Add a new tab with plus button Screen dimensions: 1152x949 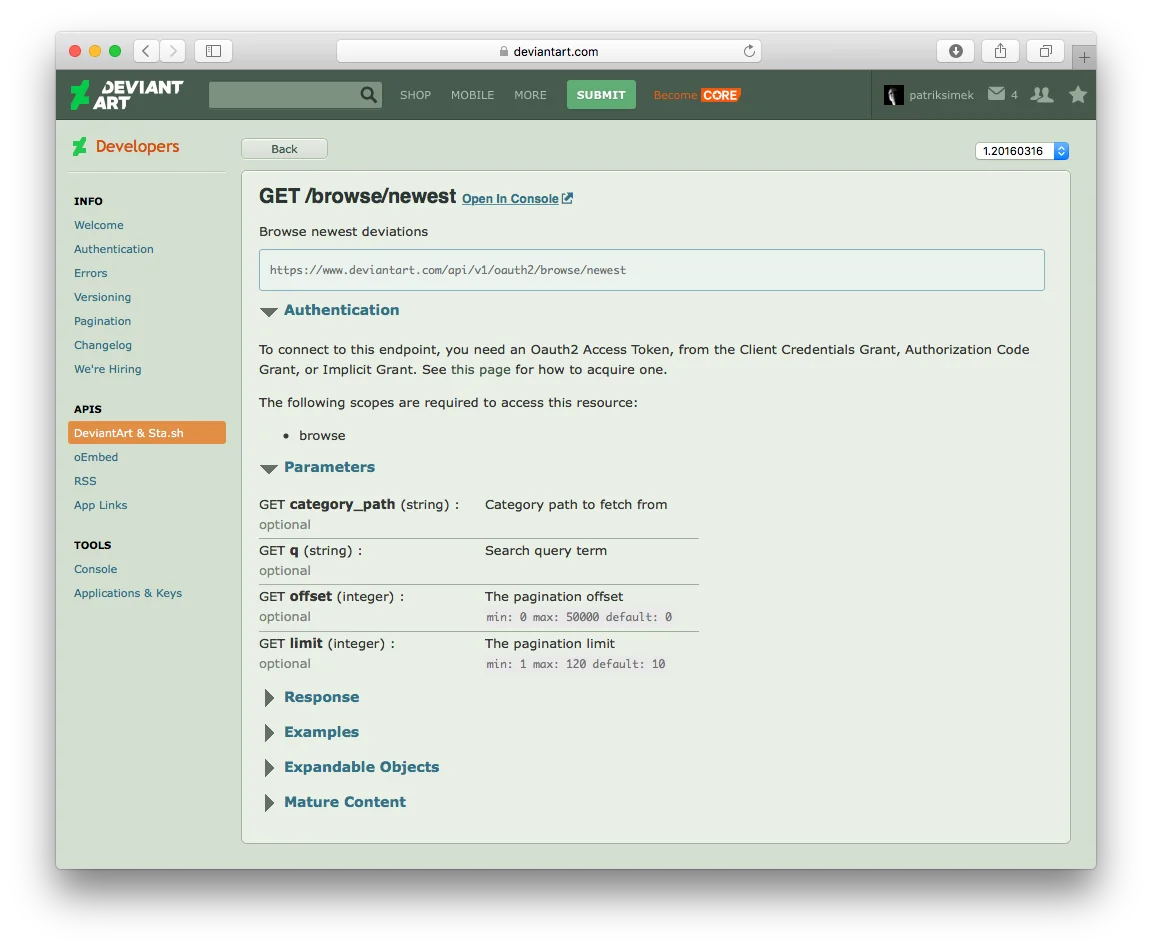1084,57
